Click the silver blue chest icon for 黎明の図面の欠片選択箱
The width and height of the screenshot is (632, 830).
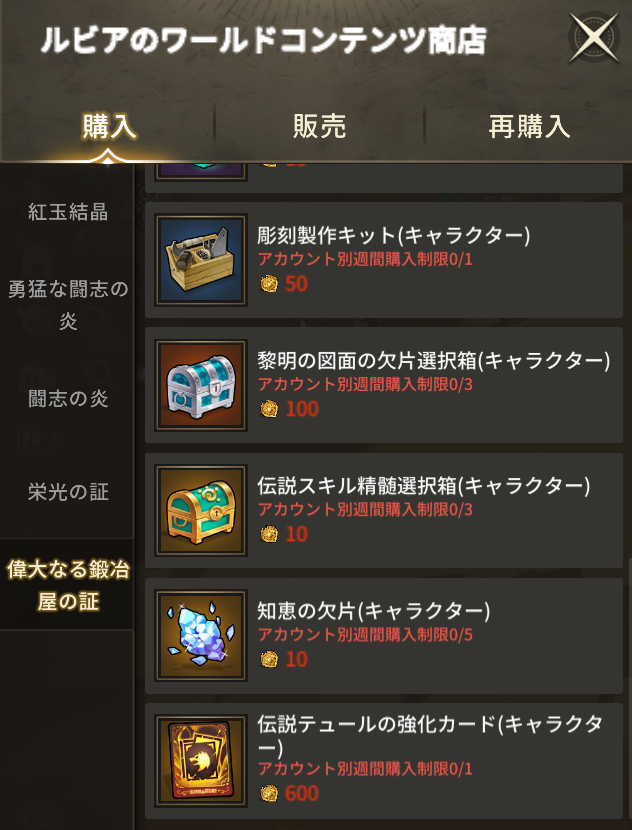(x=201, y=385)
